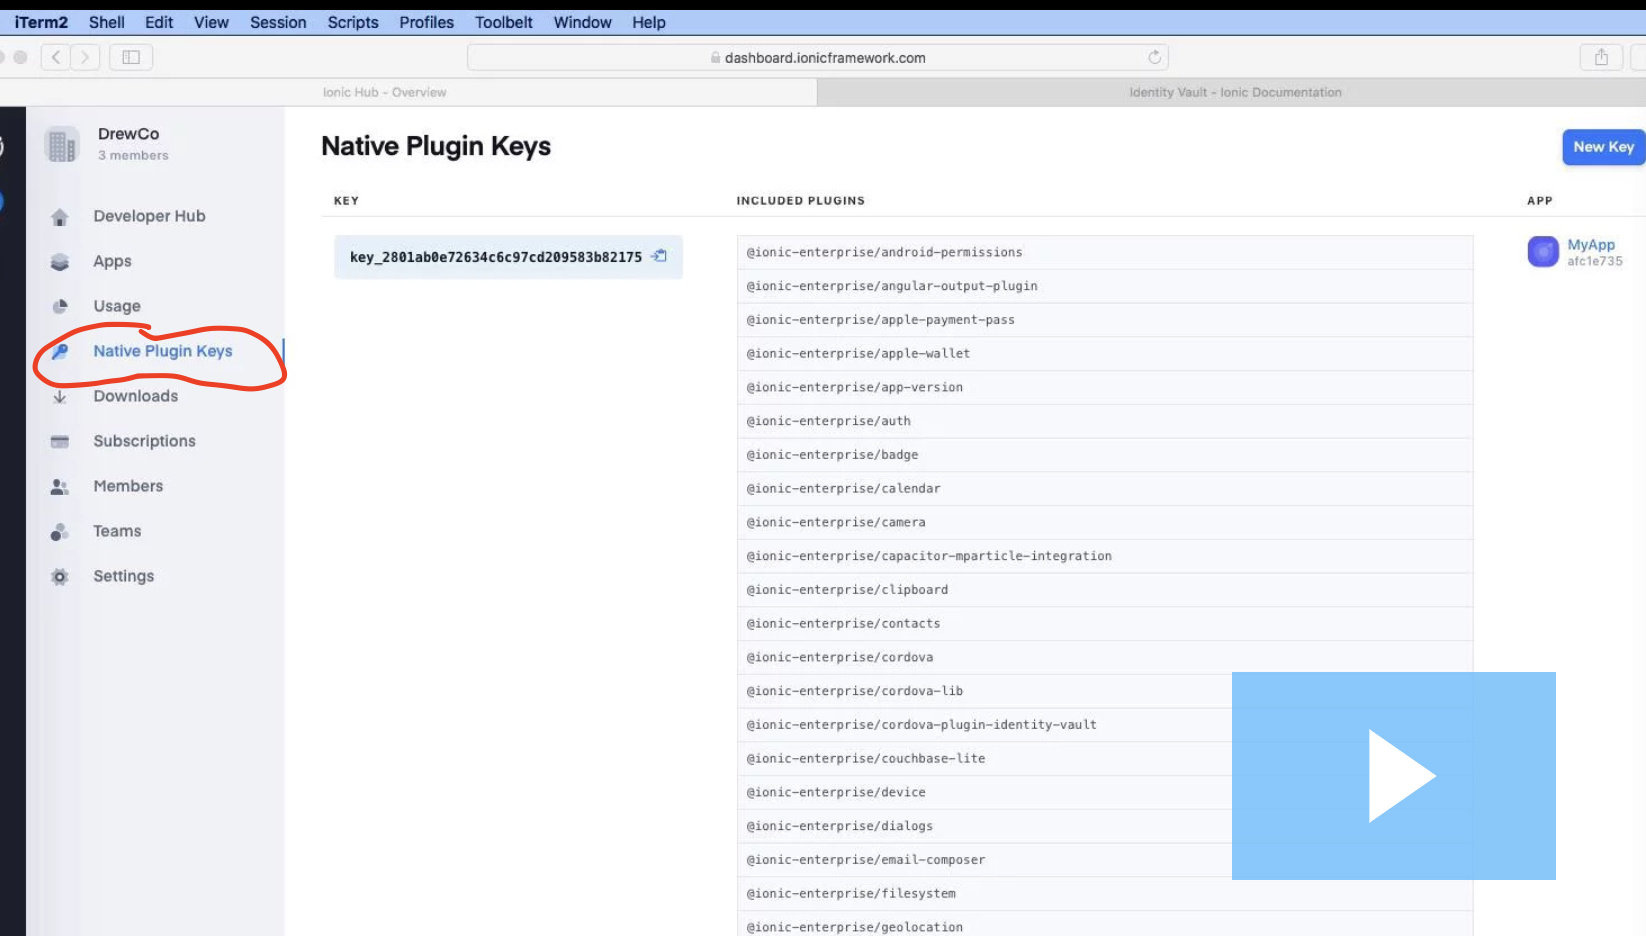Viewport: 1646px width, 936px height.
Task: Open the View menu
Action: 211,22
